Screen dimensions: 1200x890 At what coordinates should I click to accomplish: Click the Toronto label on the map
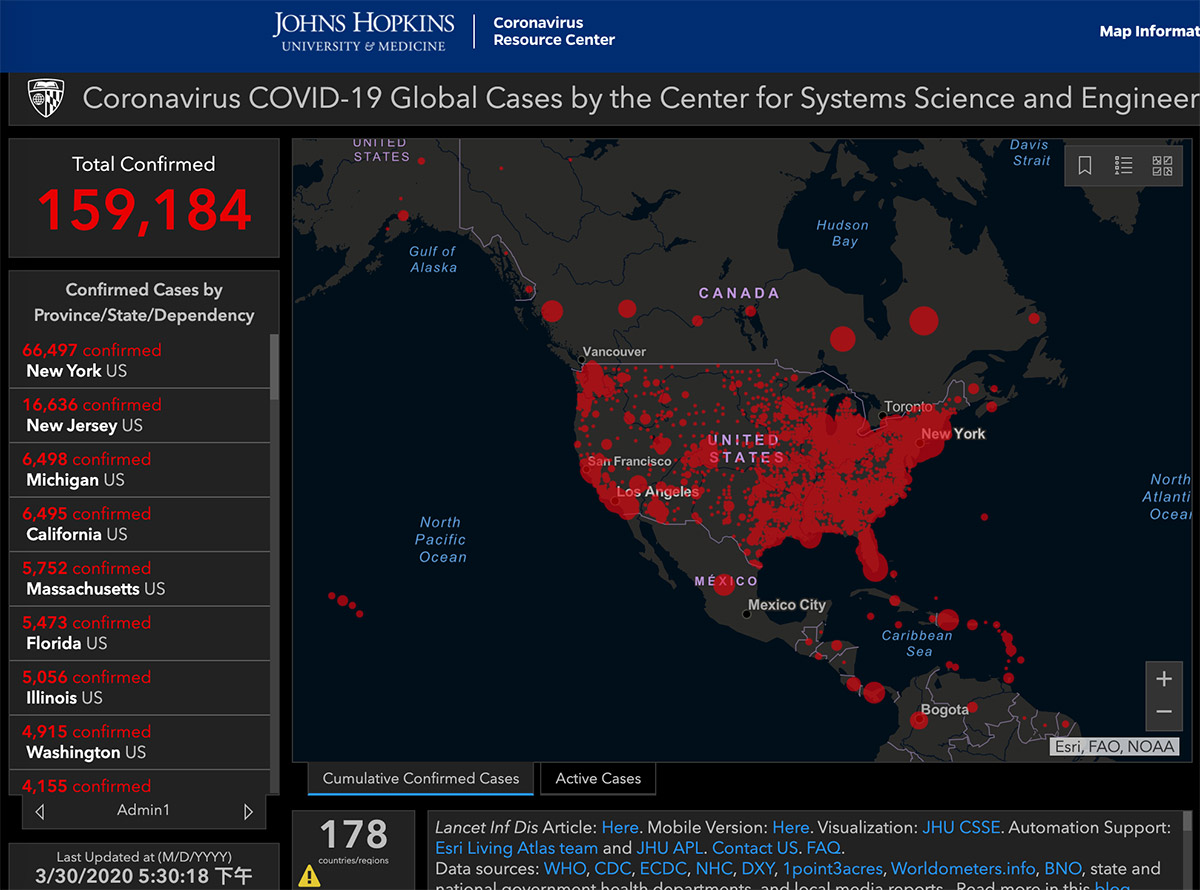[908, 407]
